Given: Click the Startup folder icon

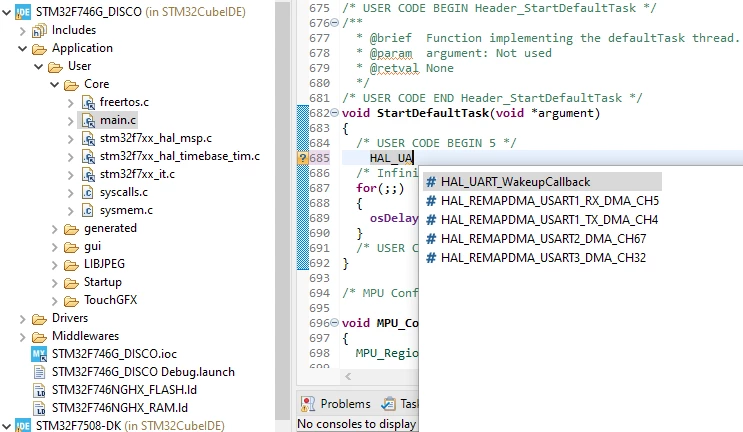Looking at the screenshot, I should tap(72, 283).
